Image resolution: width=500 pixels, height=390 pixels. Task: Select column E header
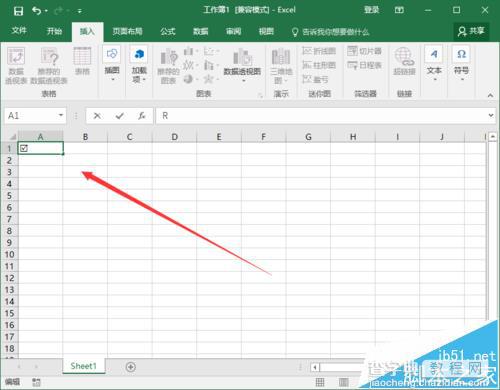[219, 137]
